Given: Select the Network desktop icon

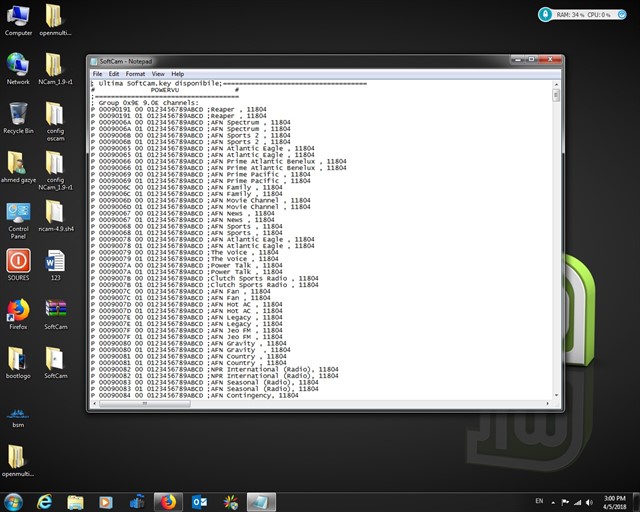Looking at the screenshot, I should click(18, 69).
